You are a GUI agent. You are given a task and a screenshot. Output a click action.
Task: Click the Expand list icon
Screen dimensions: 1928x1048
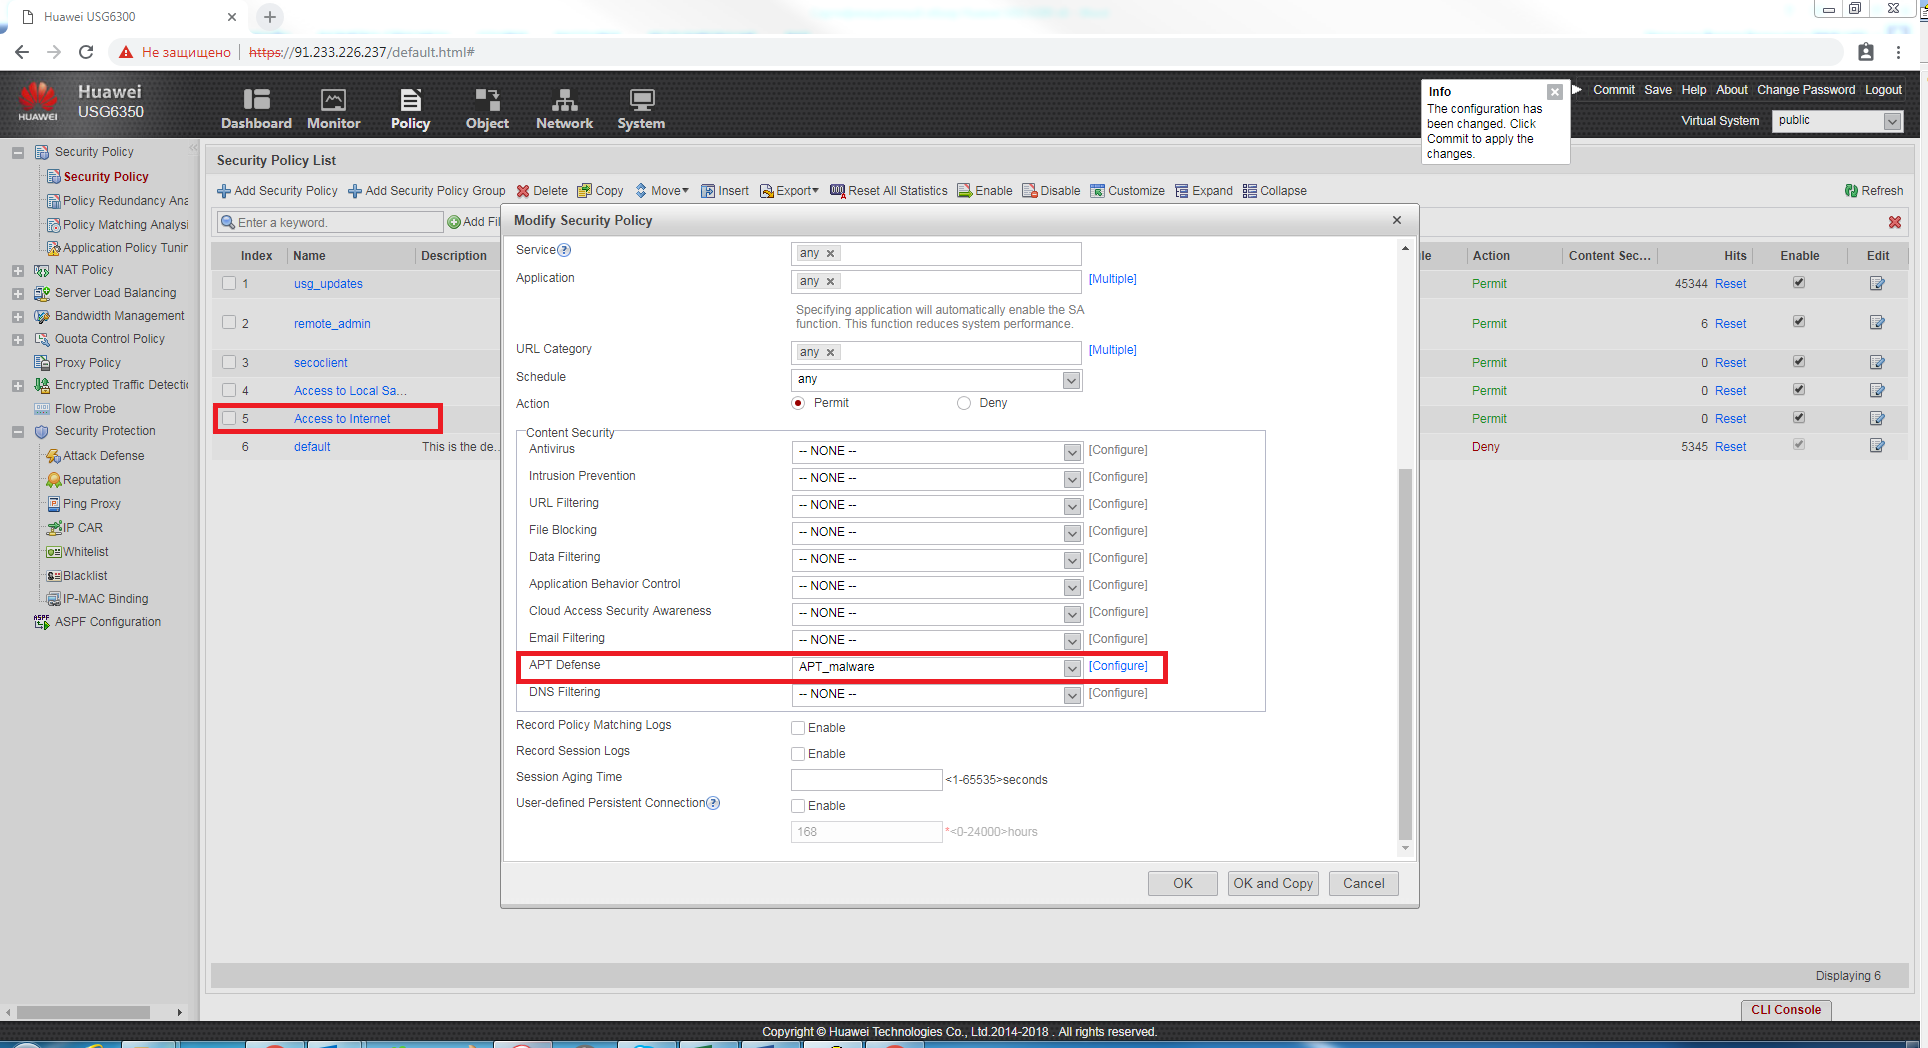[1182, 191]
